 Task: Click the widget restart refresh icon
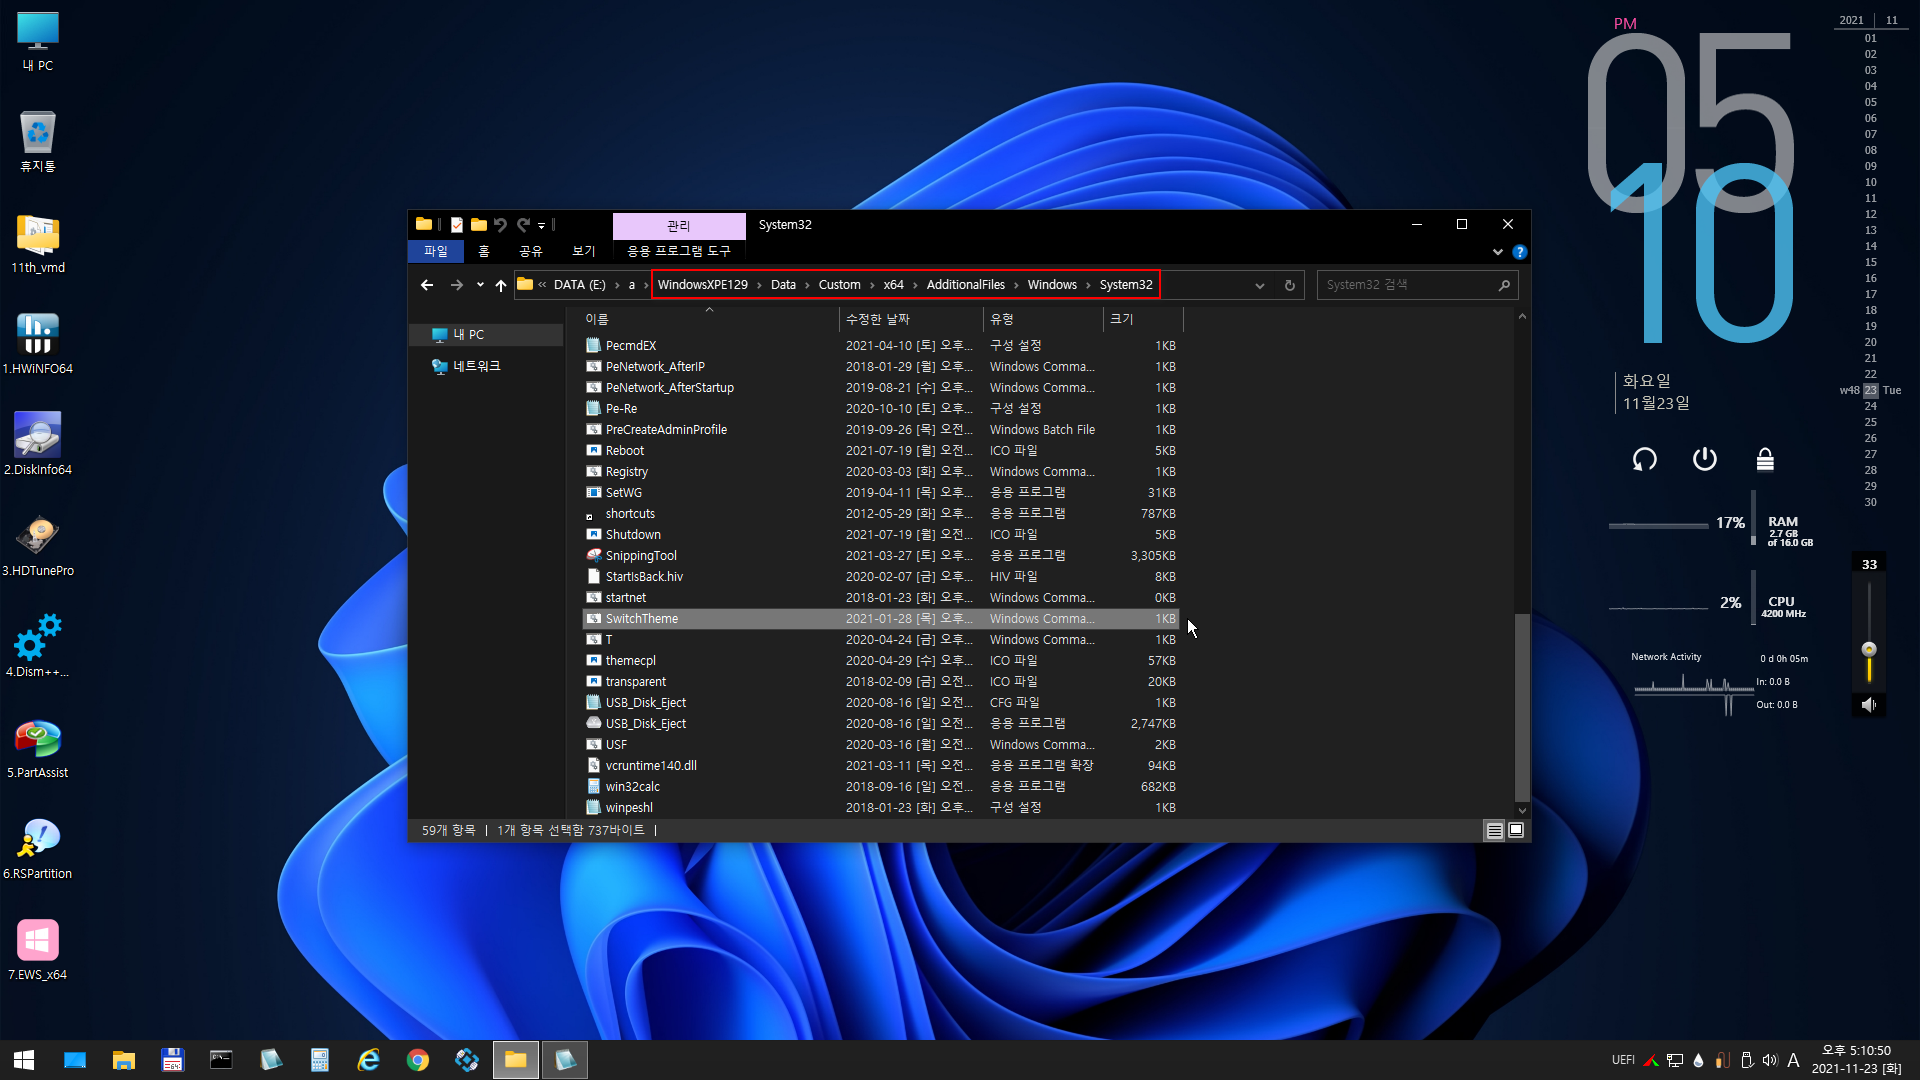coord(1645,459)
